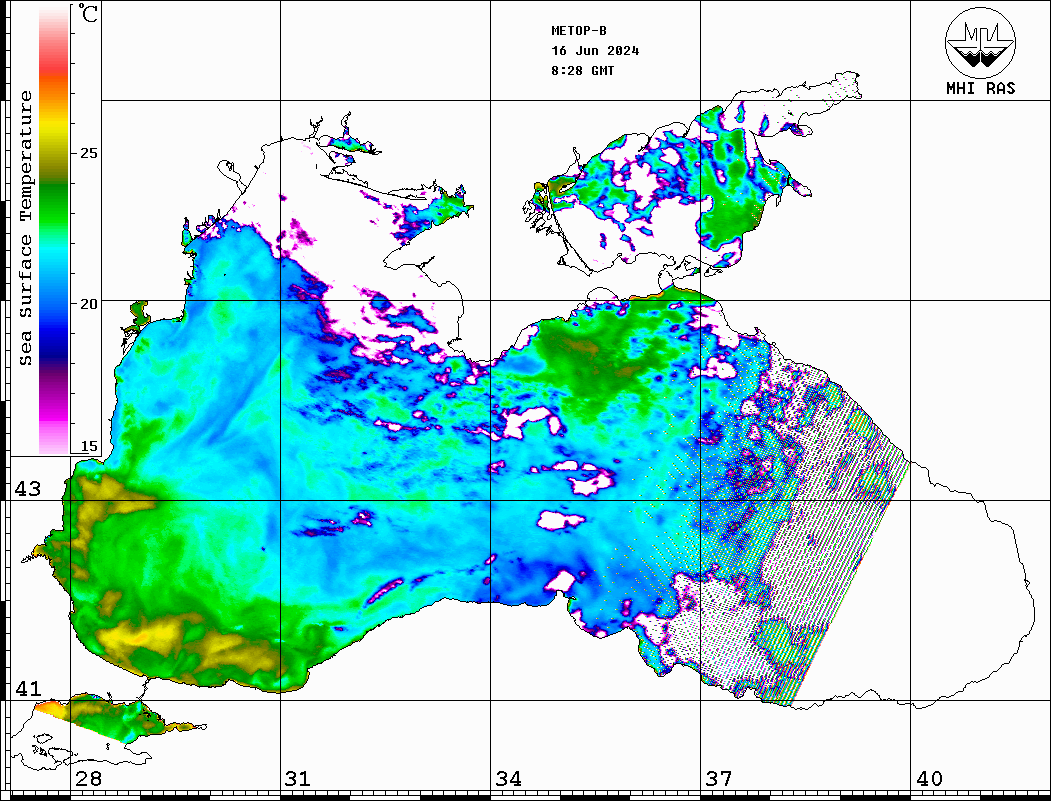
Task: Click the latitude label 41
Action: [x=27, y=688]
